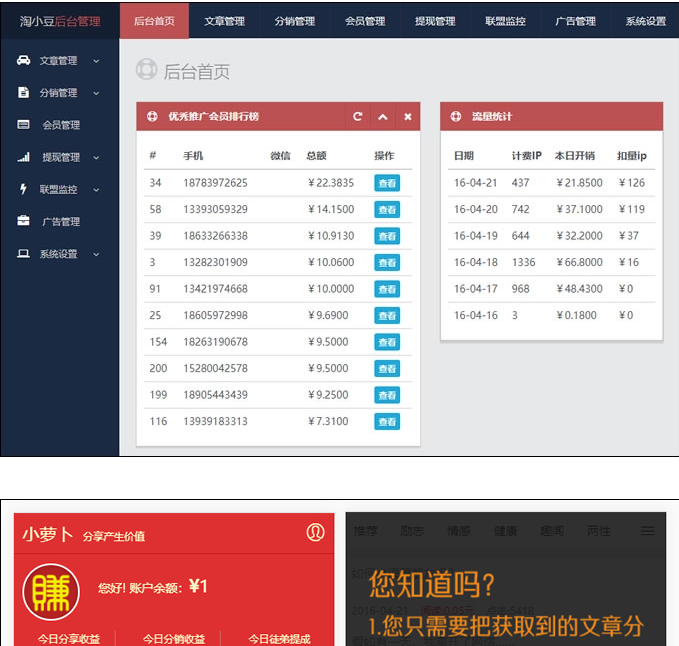Open the user profile icon in 小萝卜 header

pos(316,533)
